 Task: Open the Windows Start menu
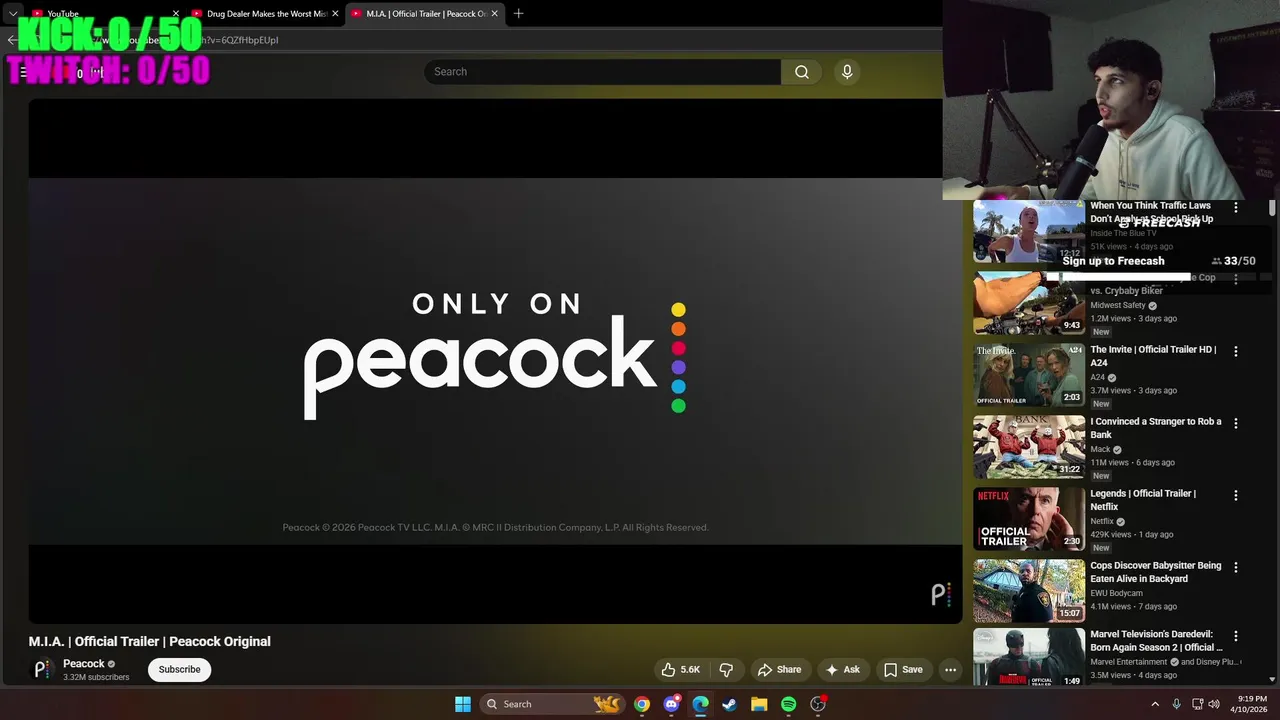tap(463, 704)
